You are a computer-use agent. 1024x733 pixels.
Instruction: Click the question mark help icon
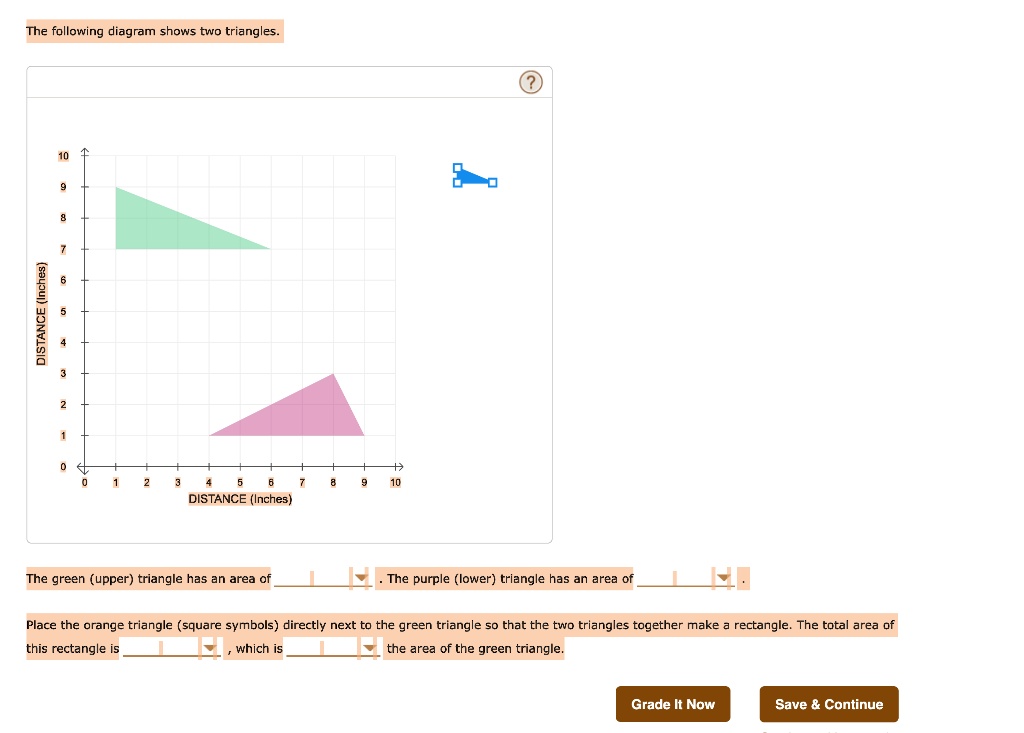pos(531,82)
